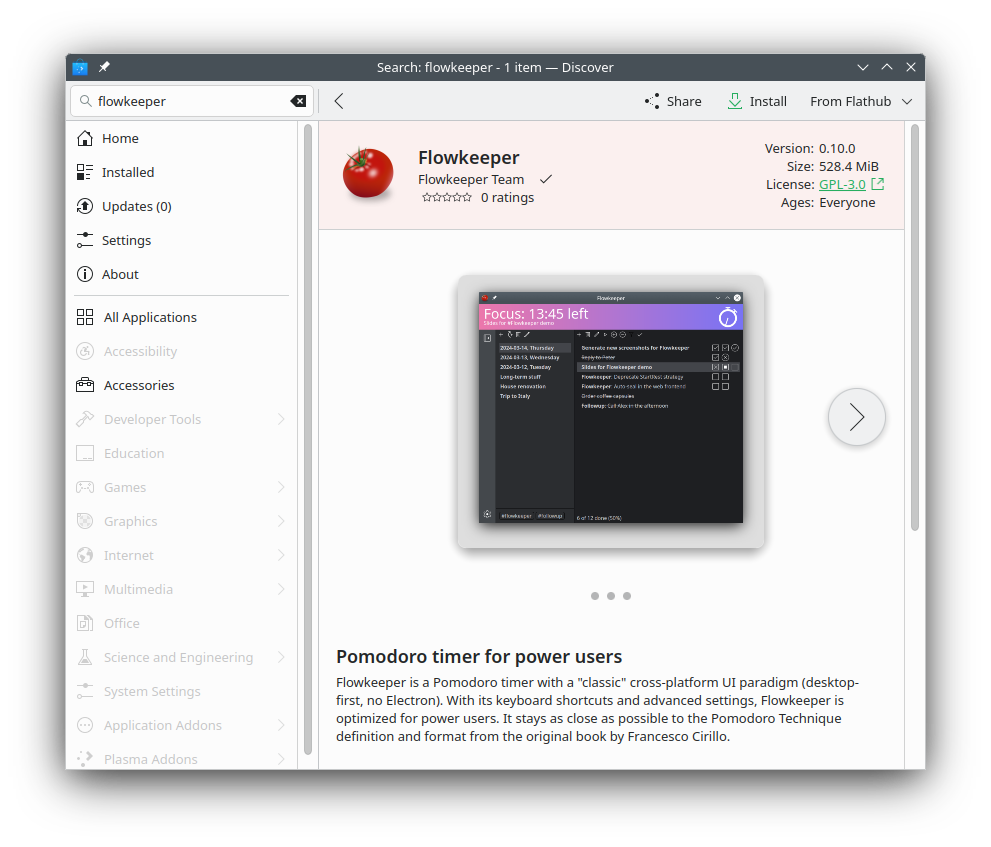
Task: Click the Games controller icon
Action: (85, 487)
